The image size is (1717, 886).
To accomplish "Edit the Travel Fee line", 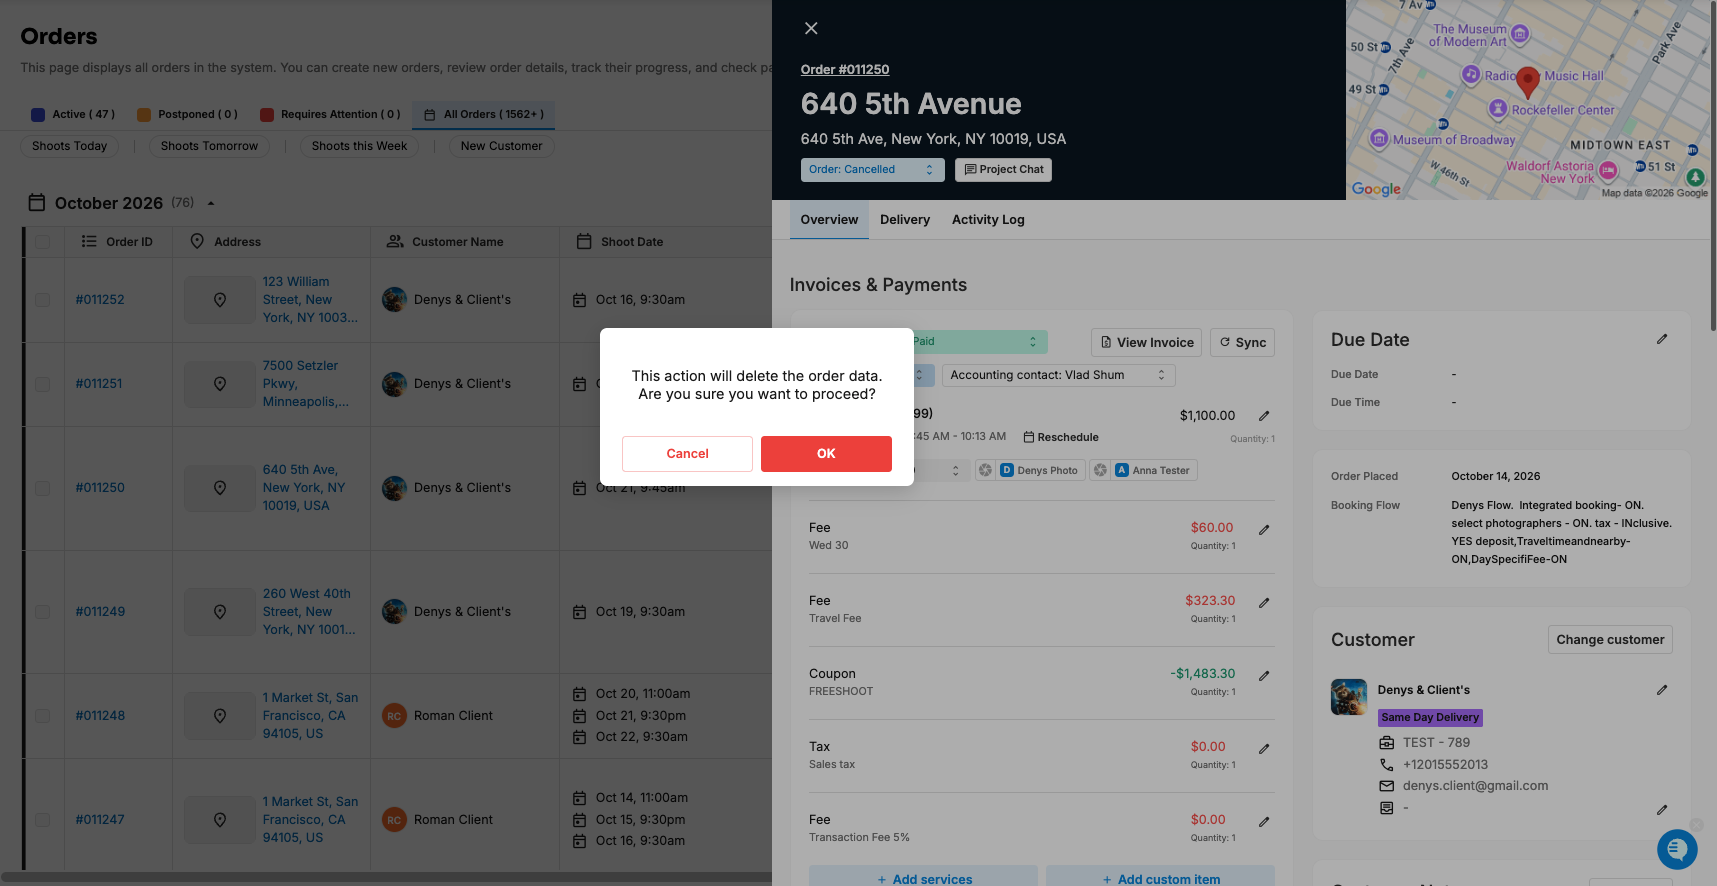I will pos(1264,603).
